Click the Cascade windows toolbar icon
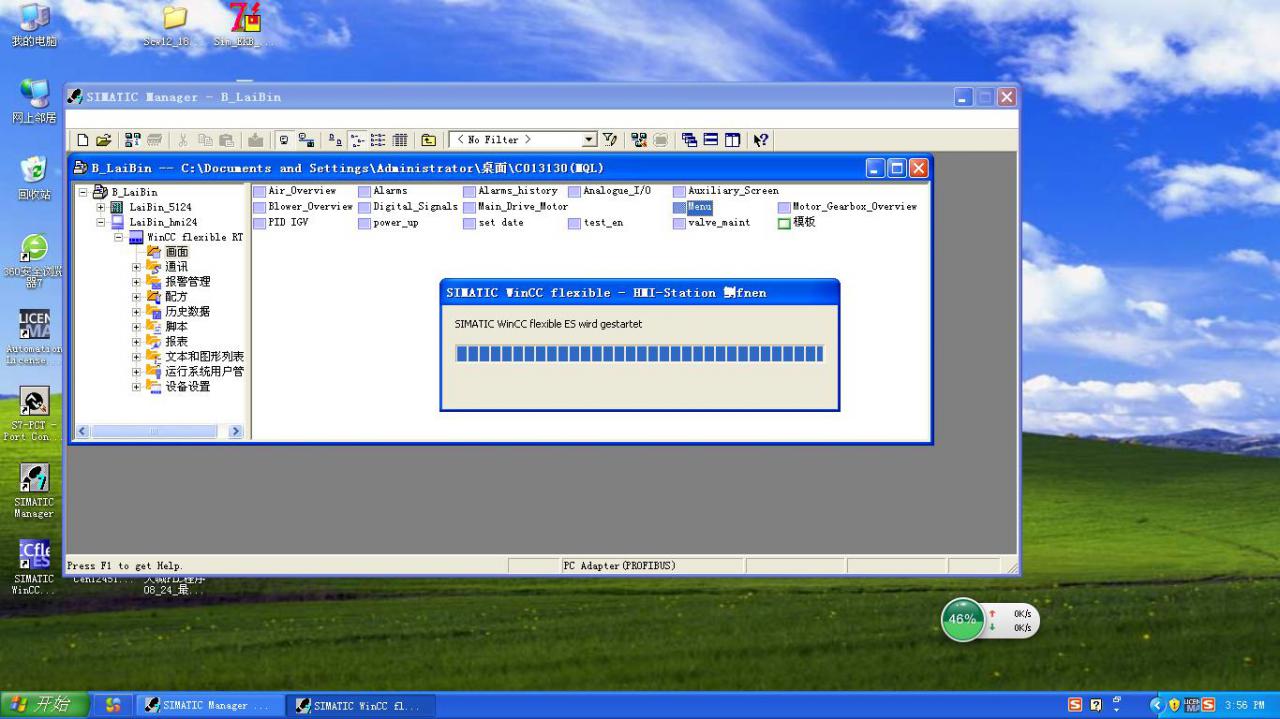The image size is (1280, 719). (690, 140)
